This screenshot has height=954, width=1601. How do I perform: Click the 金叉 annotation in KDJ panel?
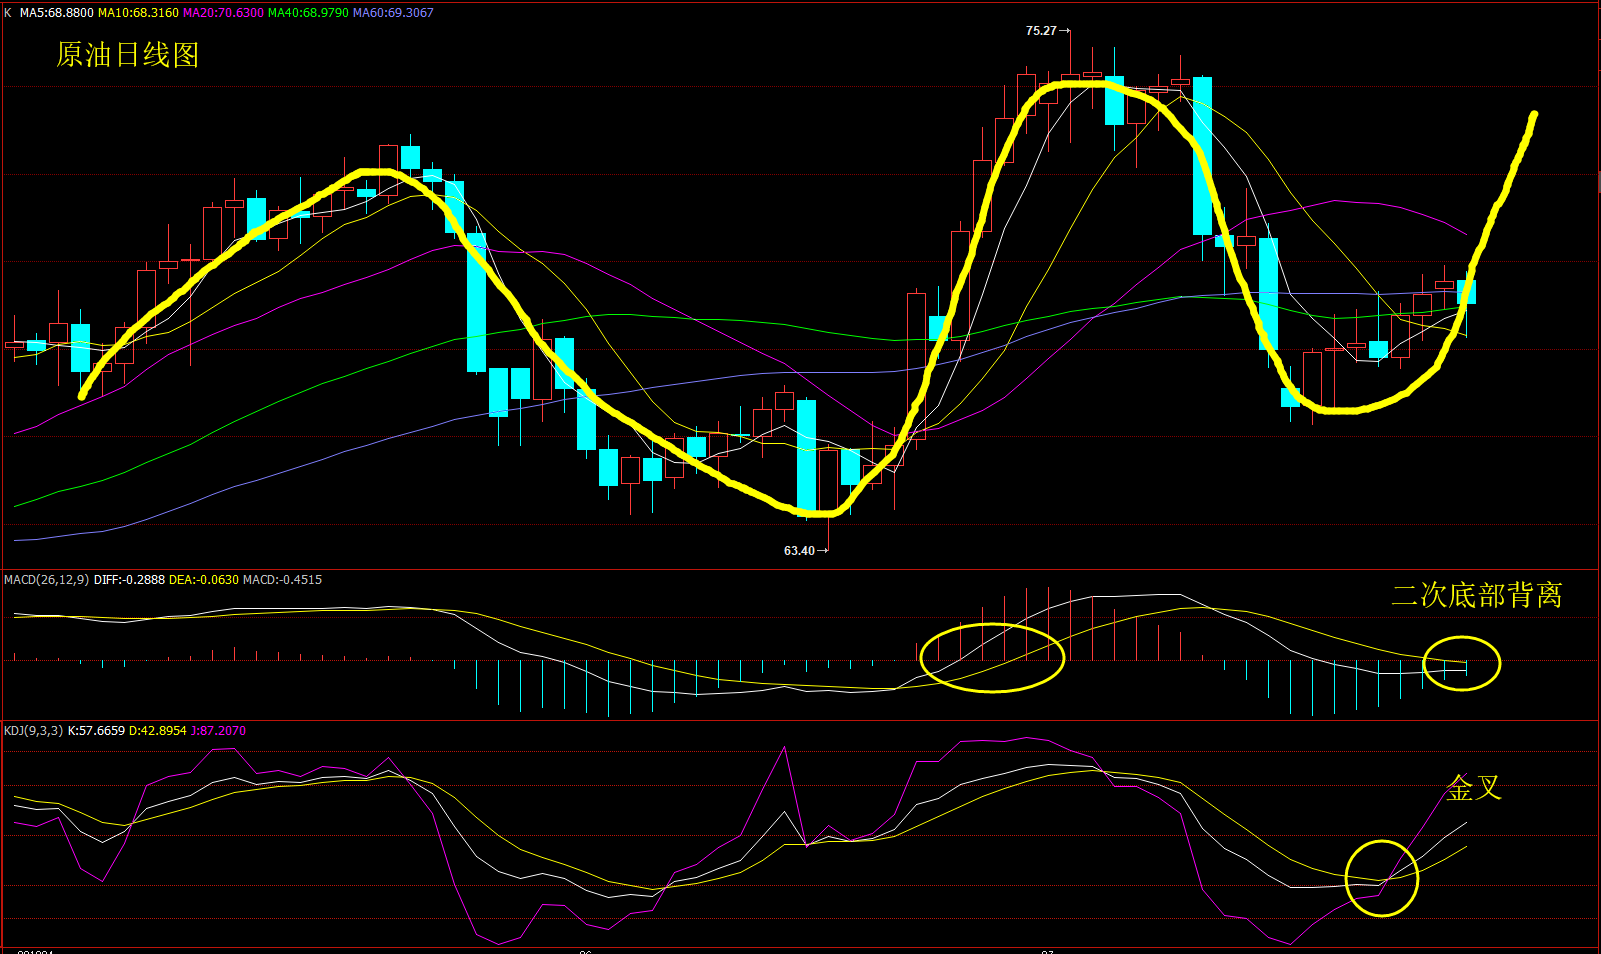click(x=1474, y=788)
